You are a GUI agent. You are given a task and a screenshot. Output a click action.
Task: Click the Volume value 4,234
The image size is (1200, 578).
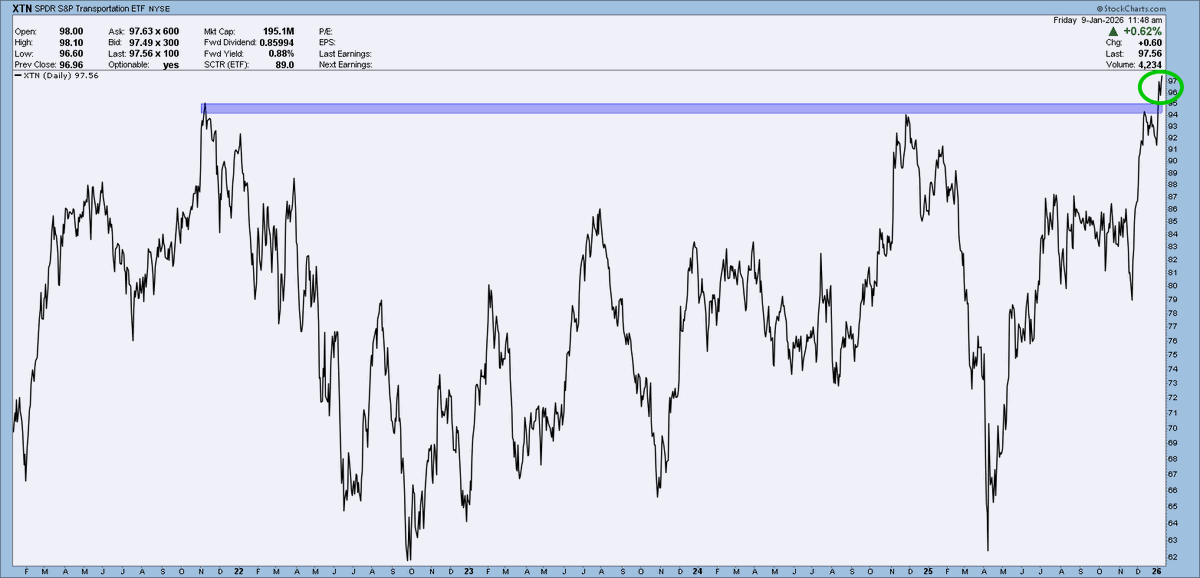[x=1150, y=65]
